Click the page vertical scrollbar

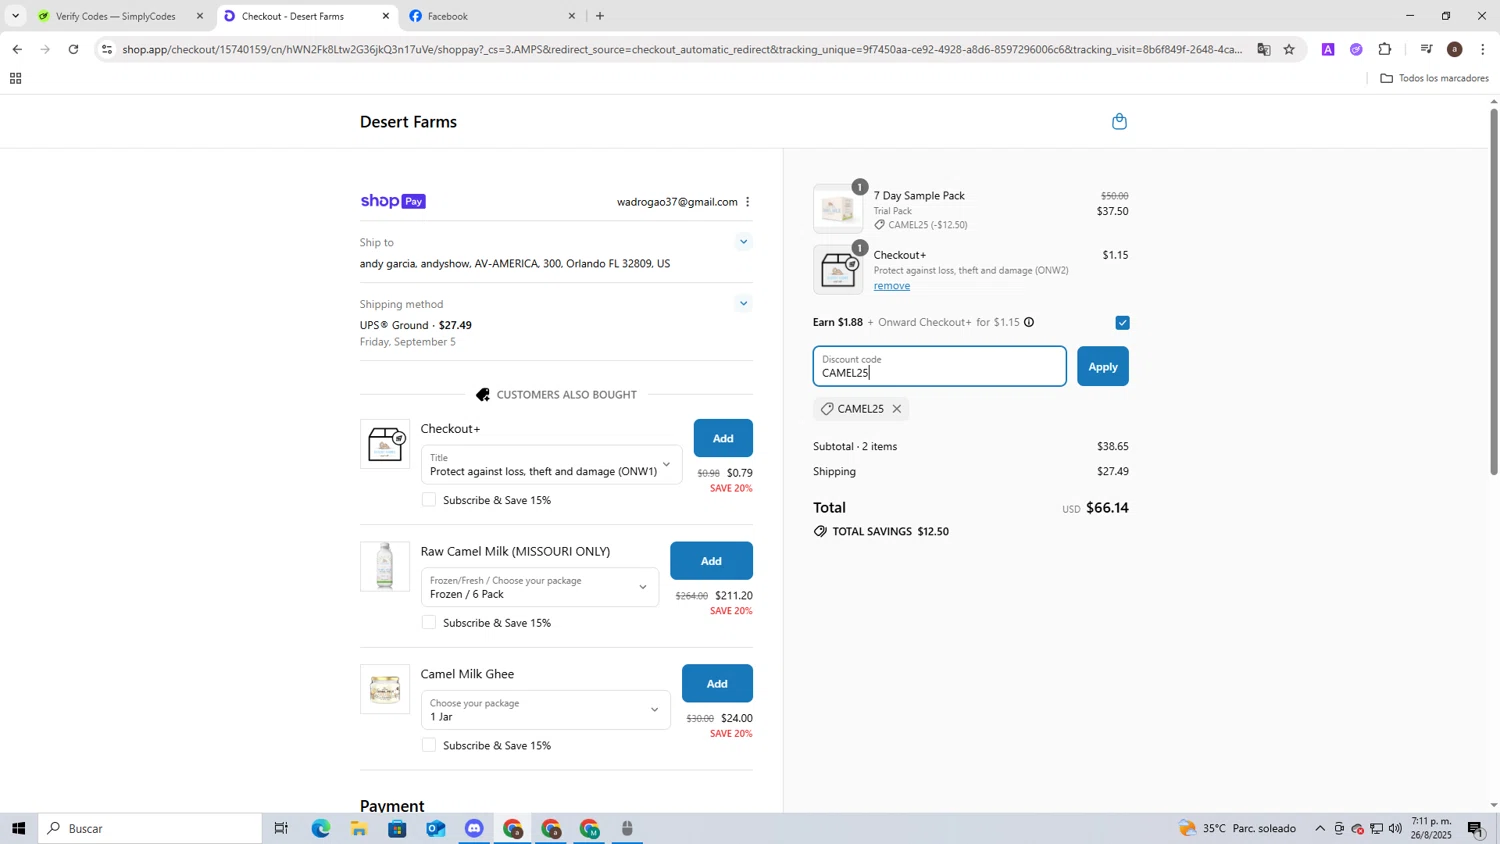[x=1494, y=290]
